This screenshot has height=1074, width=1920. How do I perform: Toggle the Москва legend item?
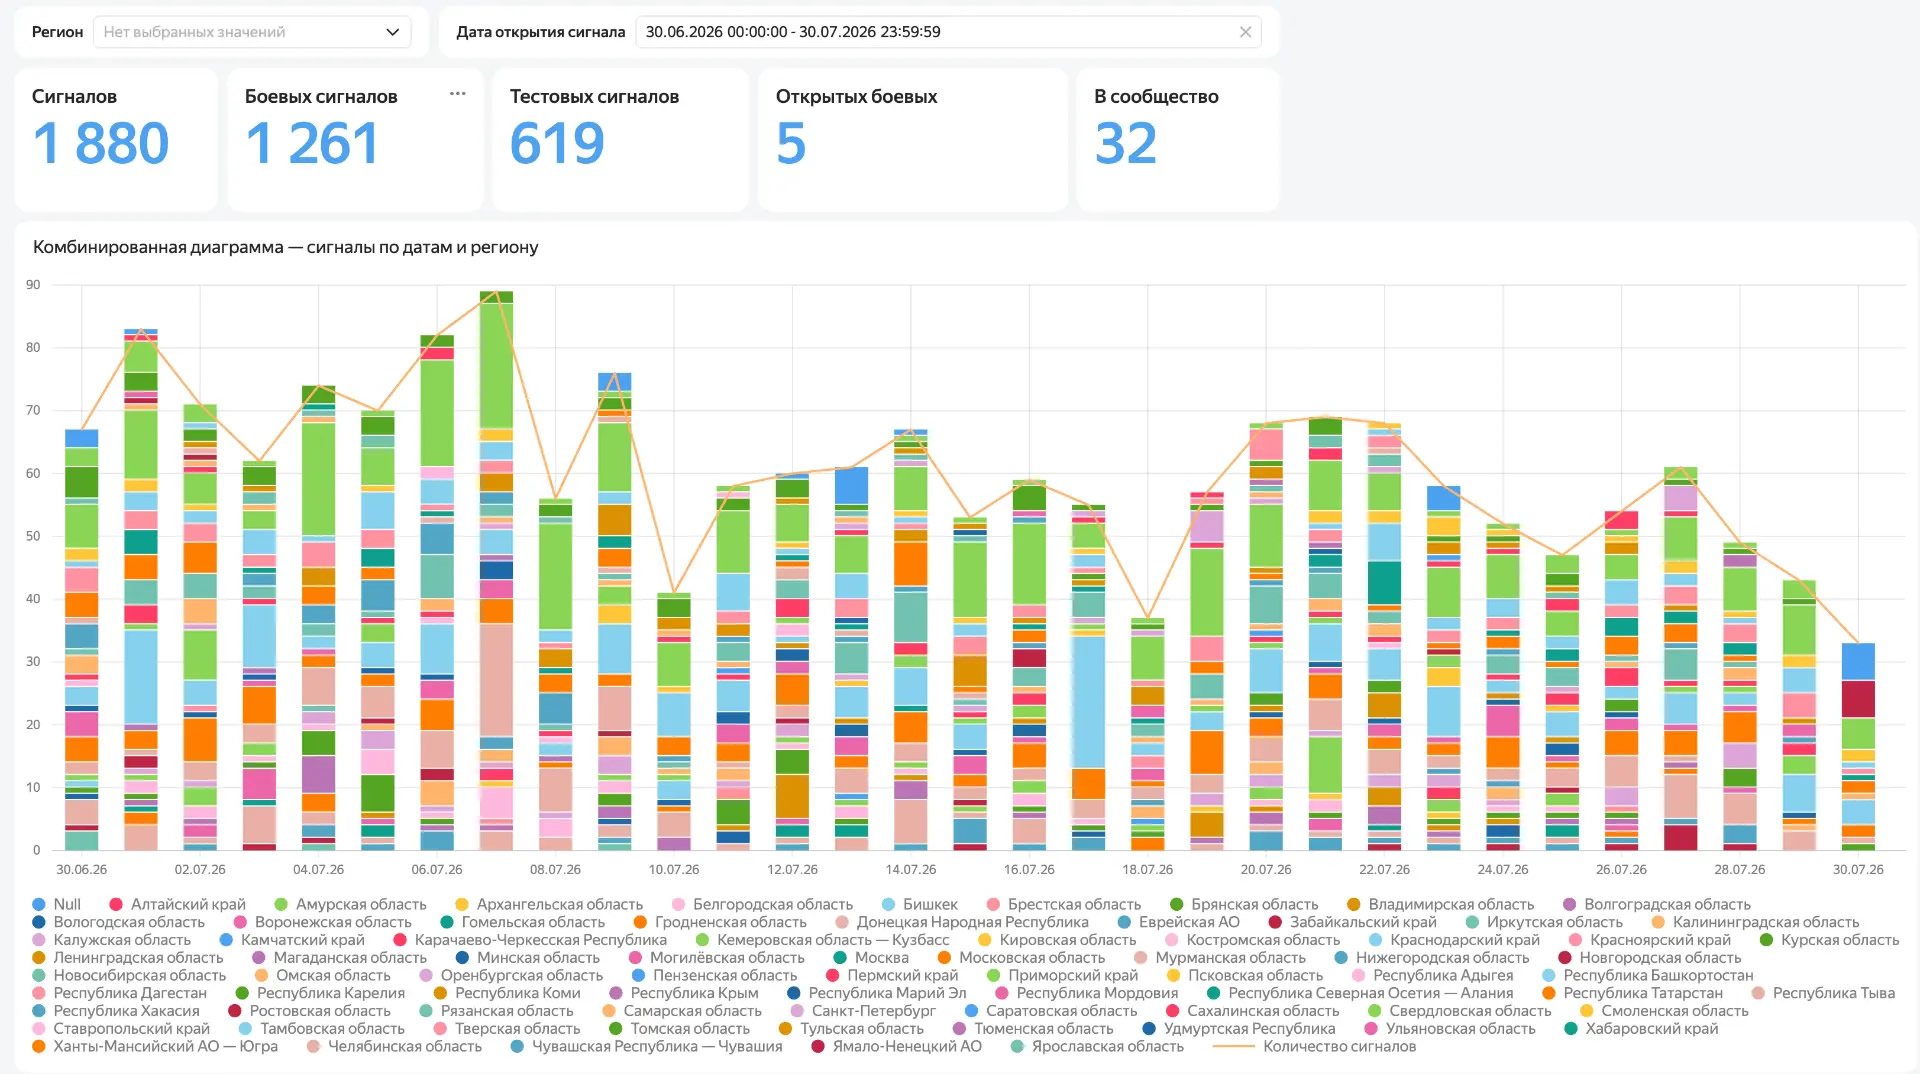point(870,958)
